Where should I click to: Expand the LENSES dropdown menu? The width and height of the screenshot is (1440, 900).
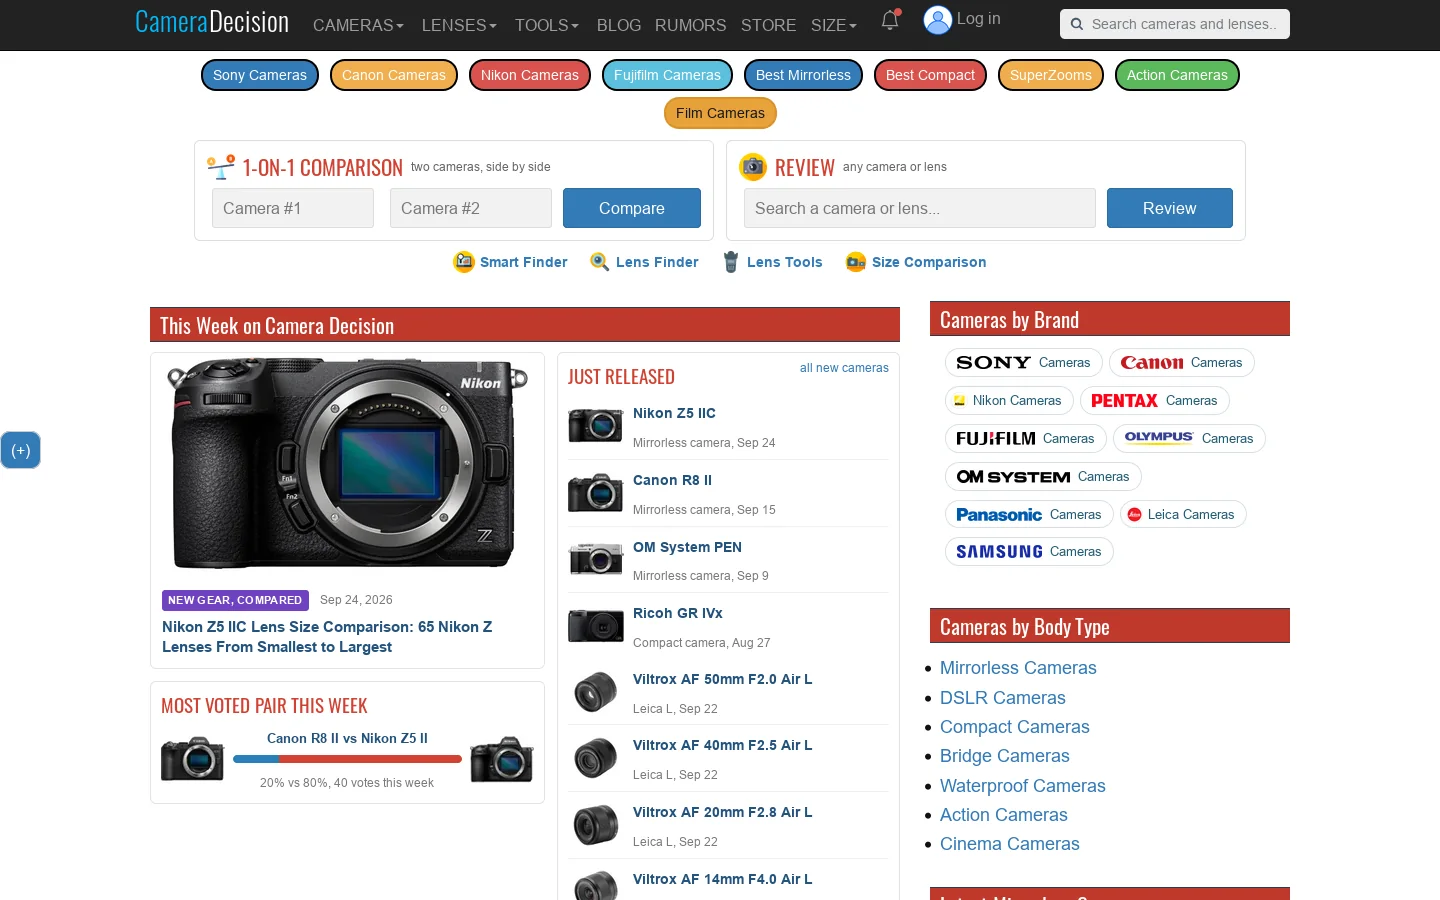tap(459, 25)
